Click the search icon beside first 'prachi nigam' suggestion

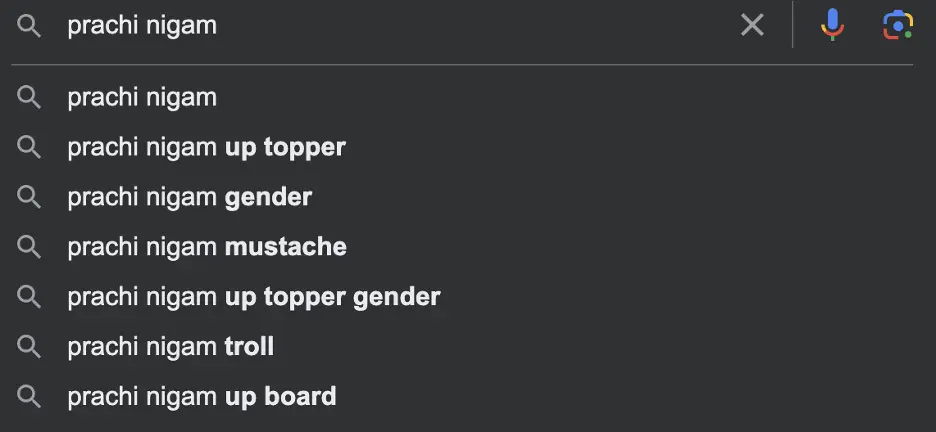tap(29, 98)
